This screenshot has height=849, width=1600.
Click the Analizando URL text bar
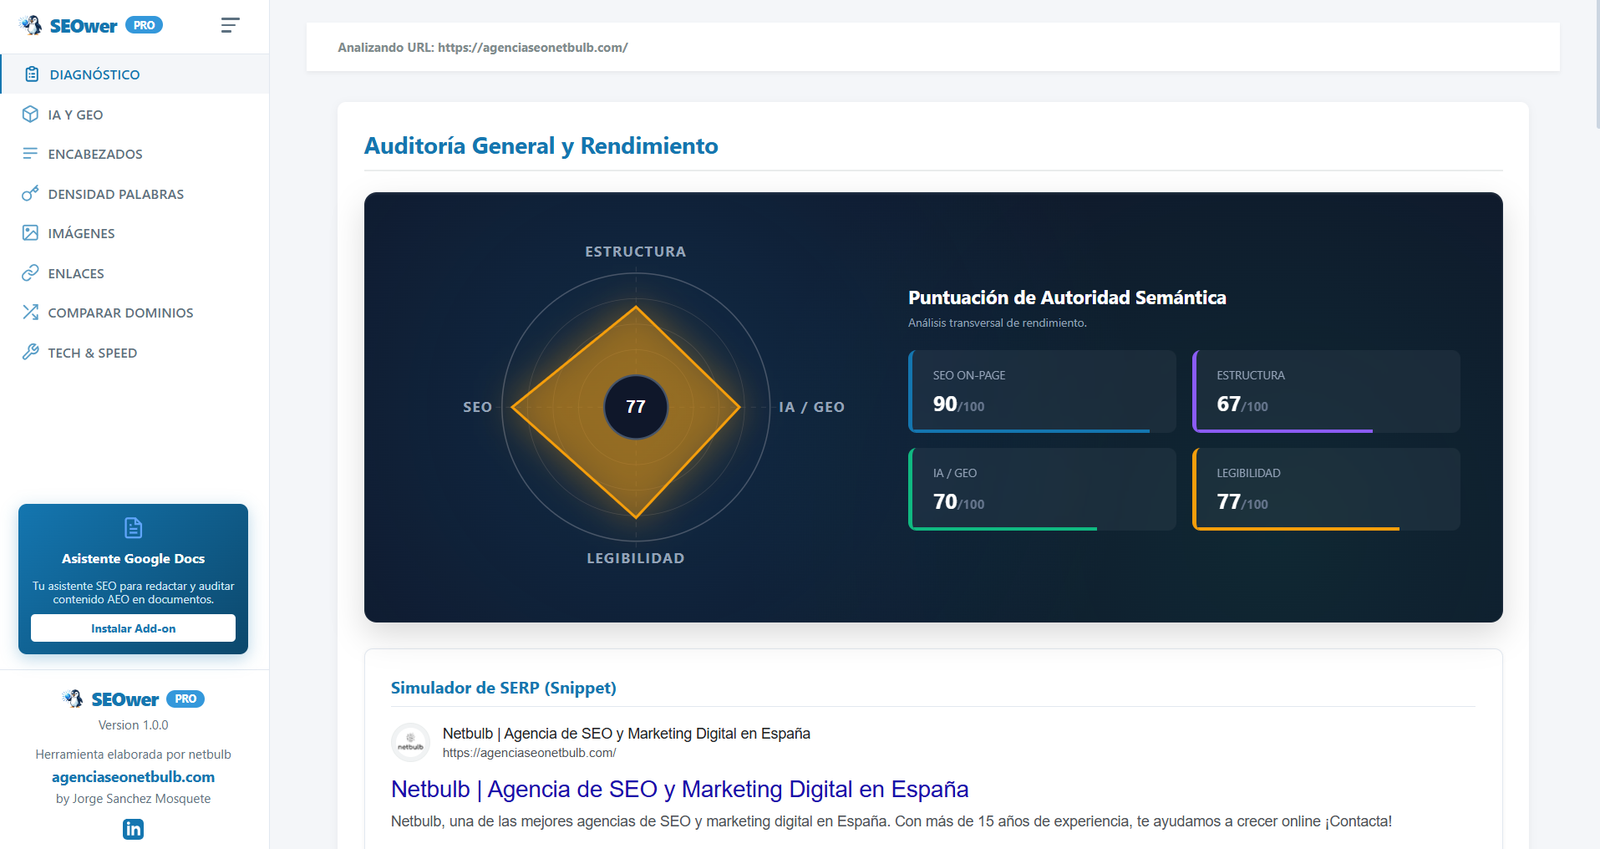tap(933, 47)
